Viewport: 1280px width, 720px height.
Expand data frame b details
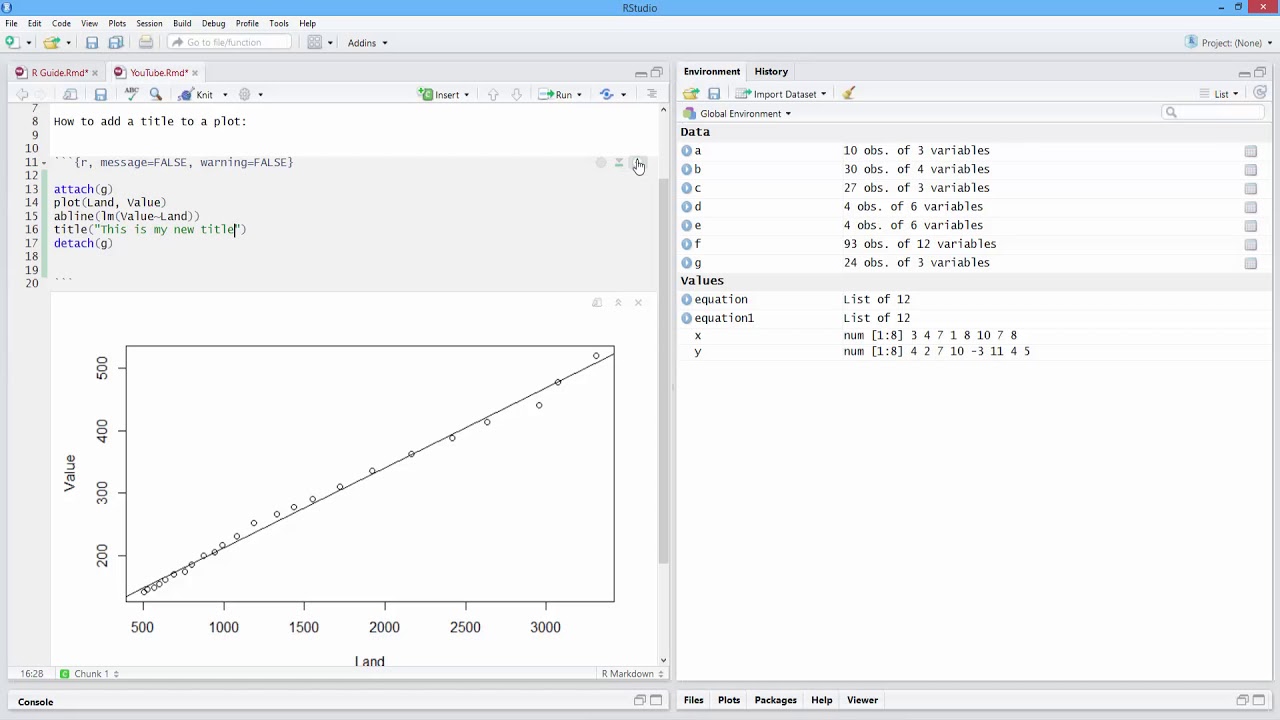click(x=687, y=170)
